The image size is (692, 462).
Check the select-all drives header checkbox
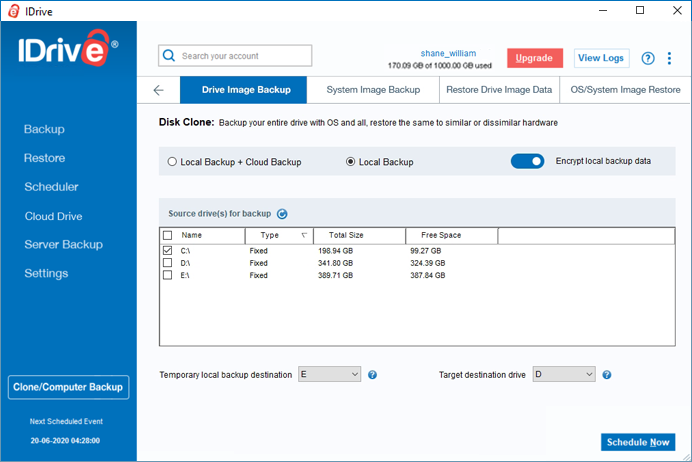[167, 235]
